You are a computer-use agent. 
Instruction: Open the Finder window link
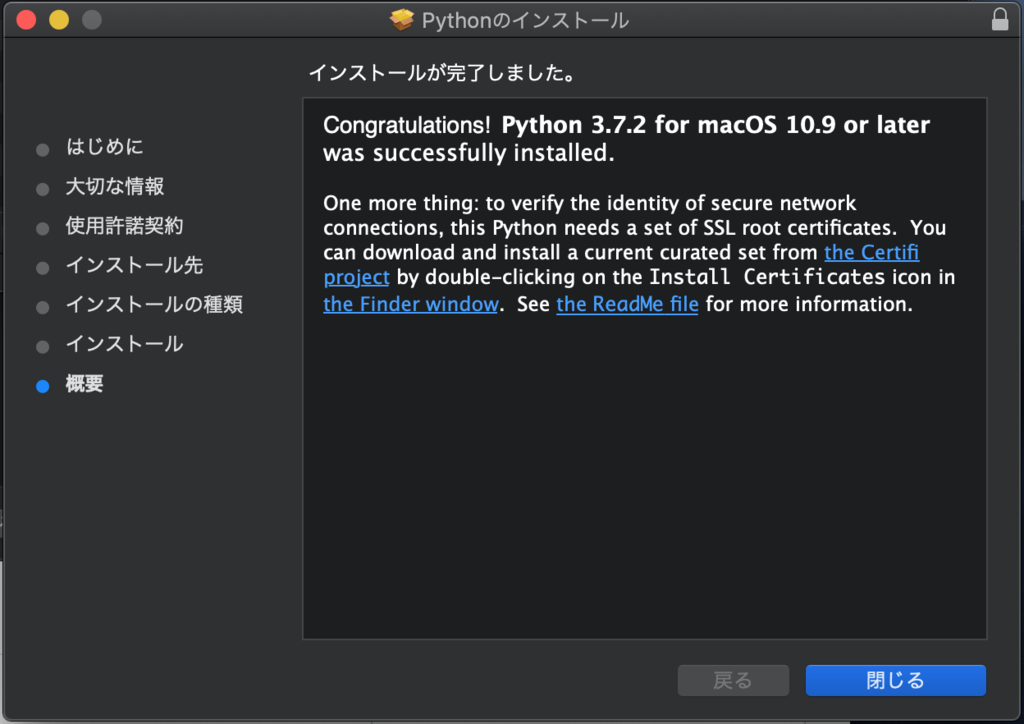point(410,304)
